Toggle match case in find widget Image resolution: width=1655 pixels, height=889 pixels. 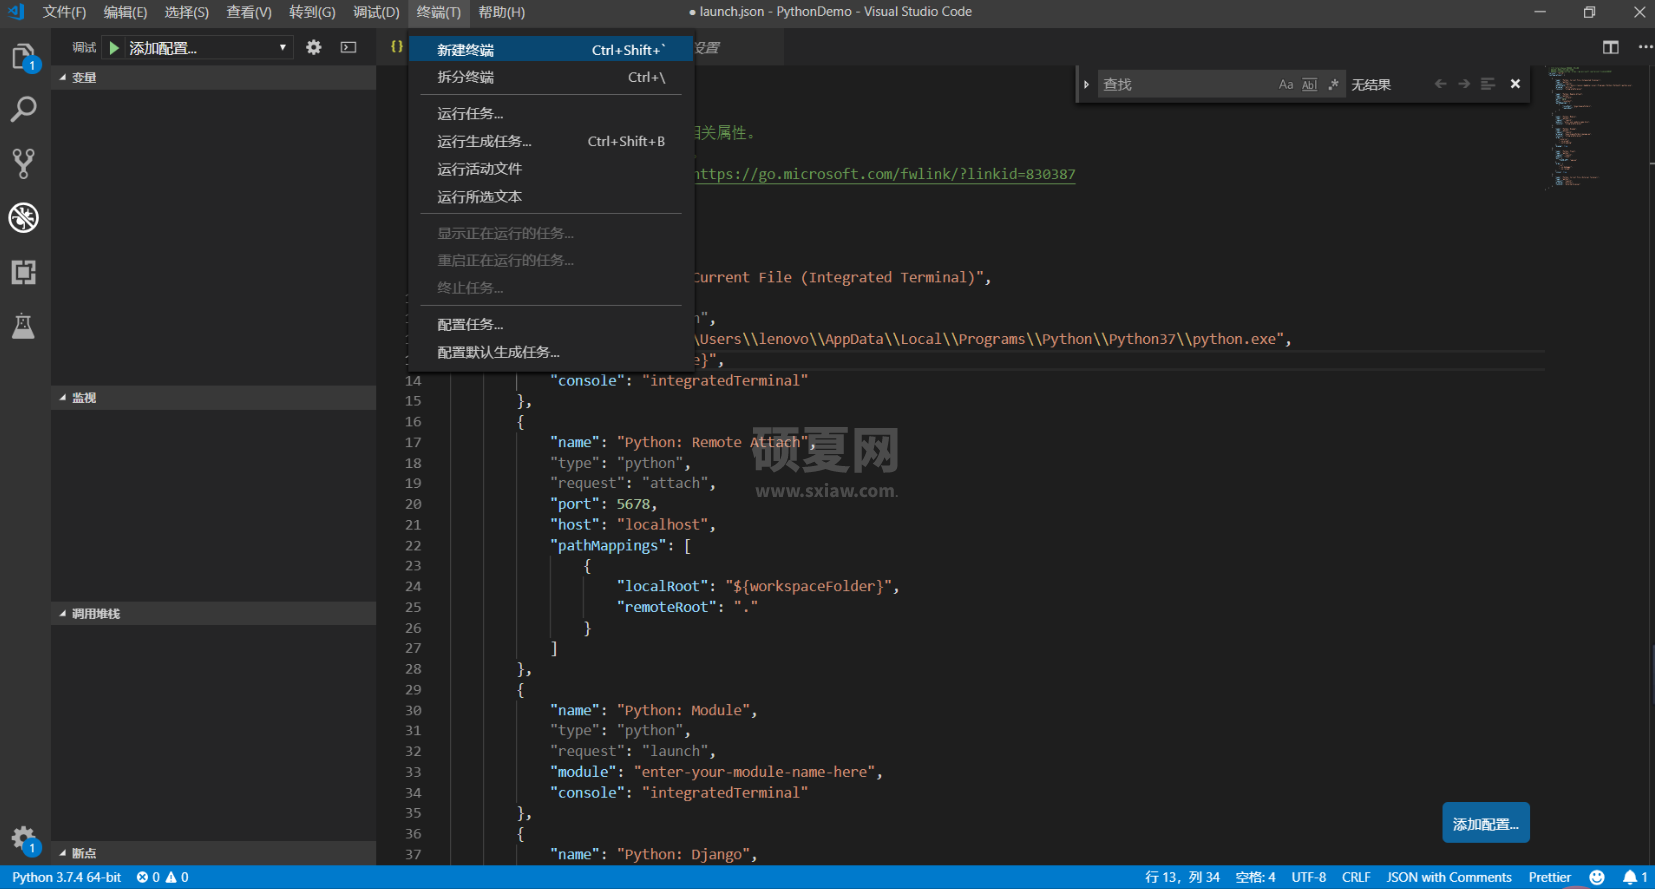tap(1286, 85)
